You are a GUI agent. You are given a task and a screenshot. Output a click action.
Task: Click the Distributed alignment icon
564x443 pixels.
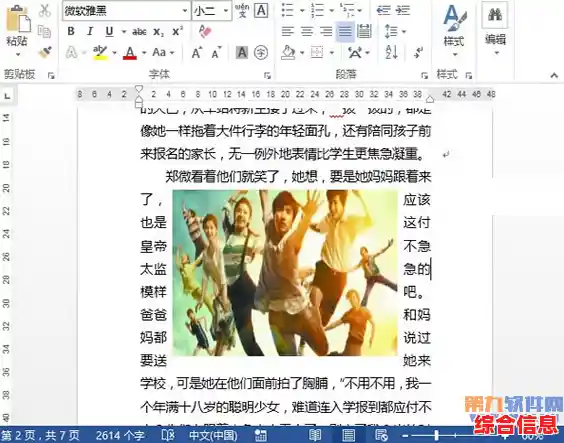[364, 31]
